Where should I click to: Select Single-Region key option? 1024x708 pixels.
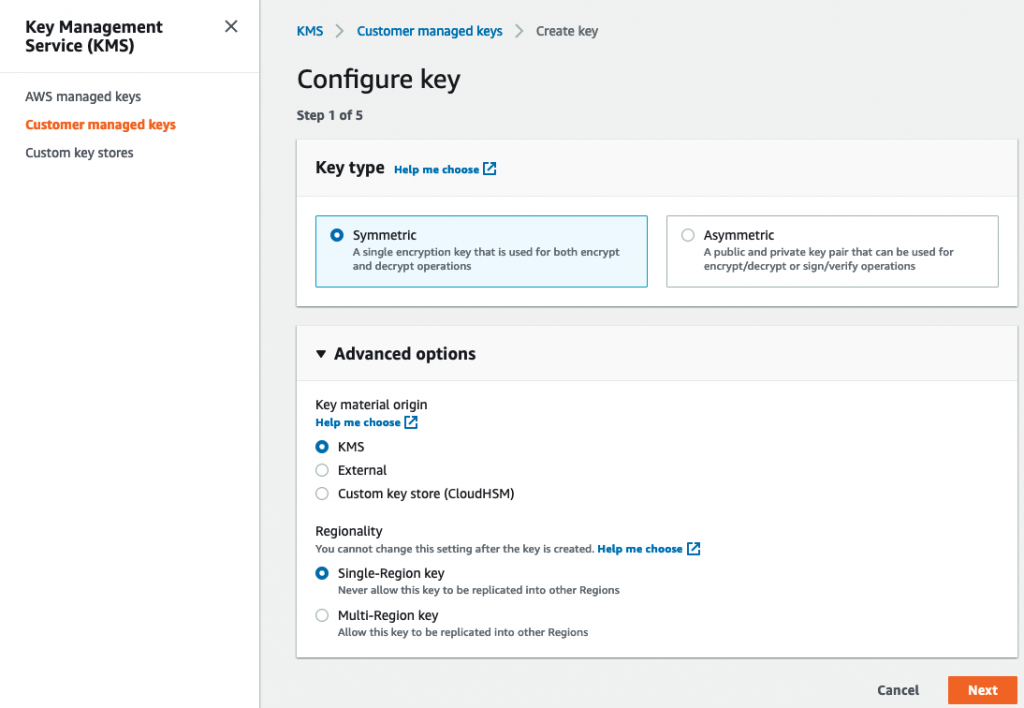[322, 574]
